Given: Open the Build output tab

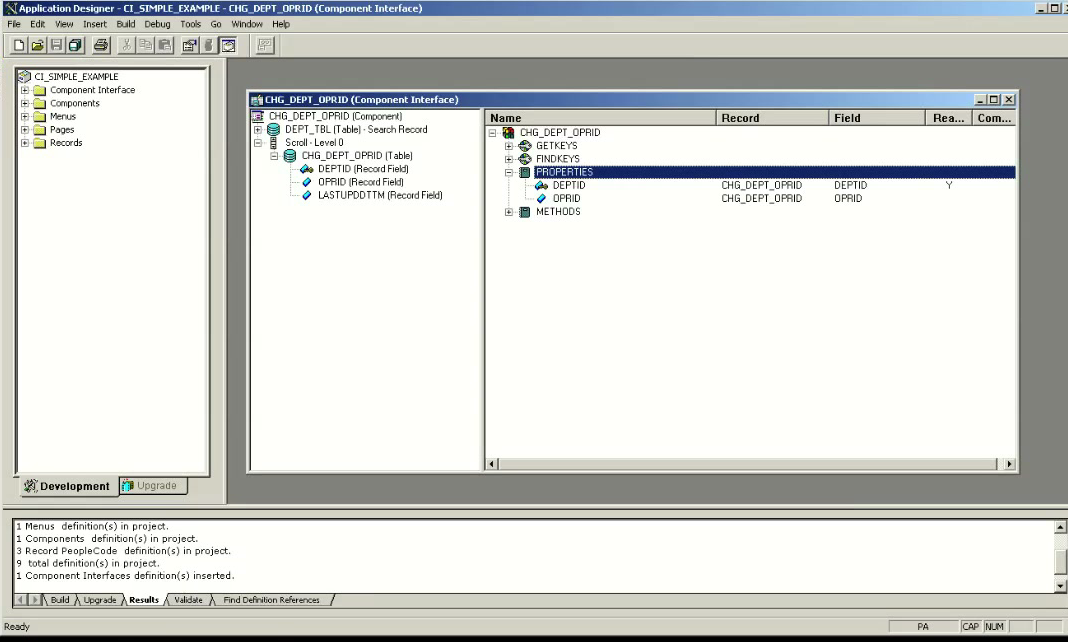Looking at the screenshot, I should click(x=60, y=600).
